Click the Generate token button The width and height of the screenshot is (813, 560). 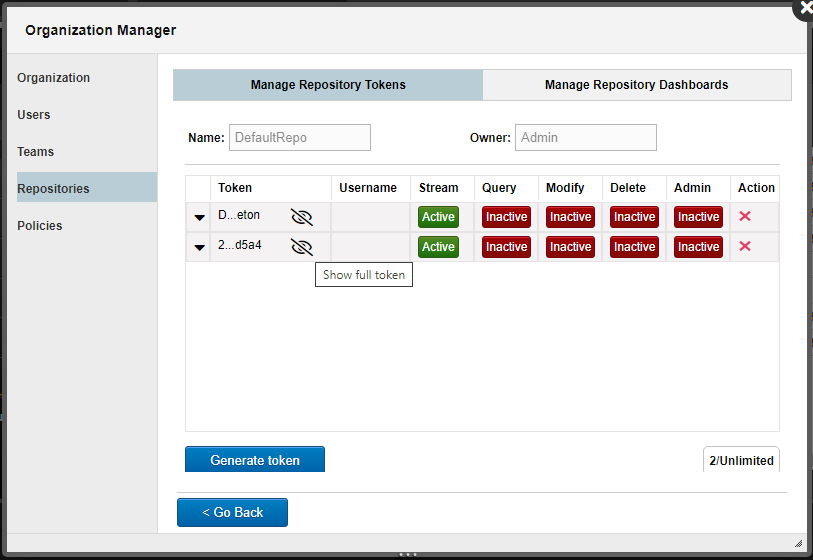255,459
